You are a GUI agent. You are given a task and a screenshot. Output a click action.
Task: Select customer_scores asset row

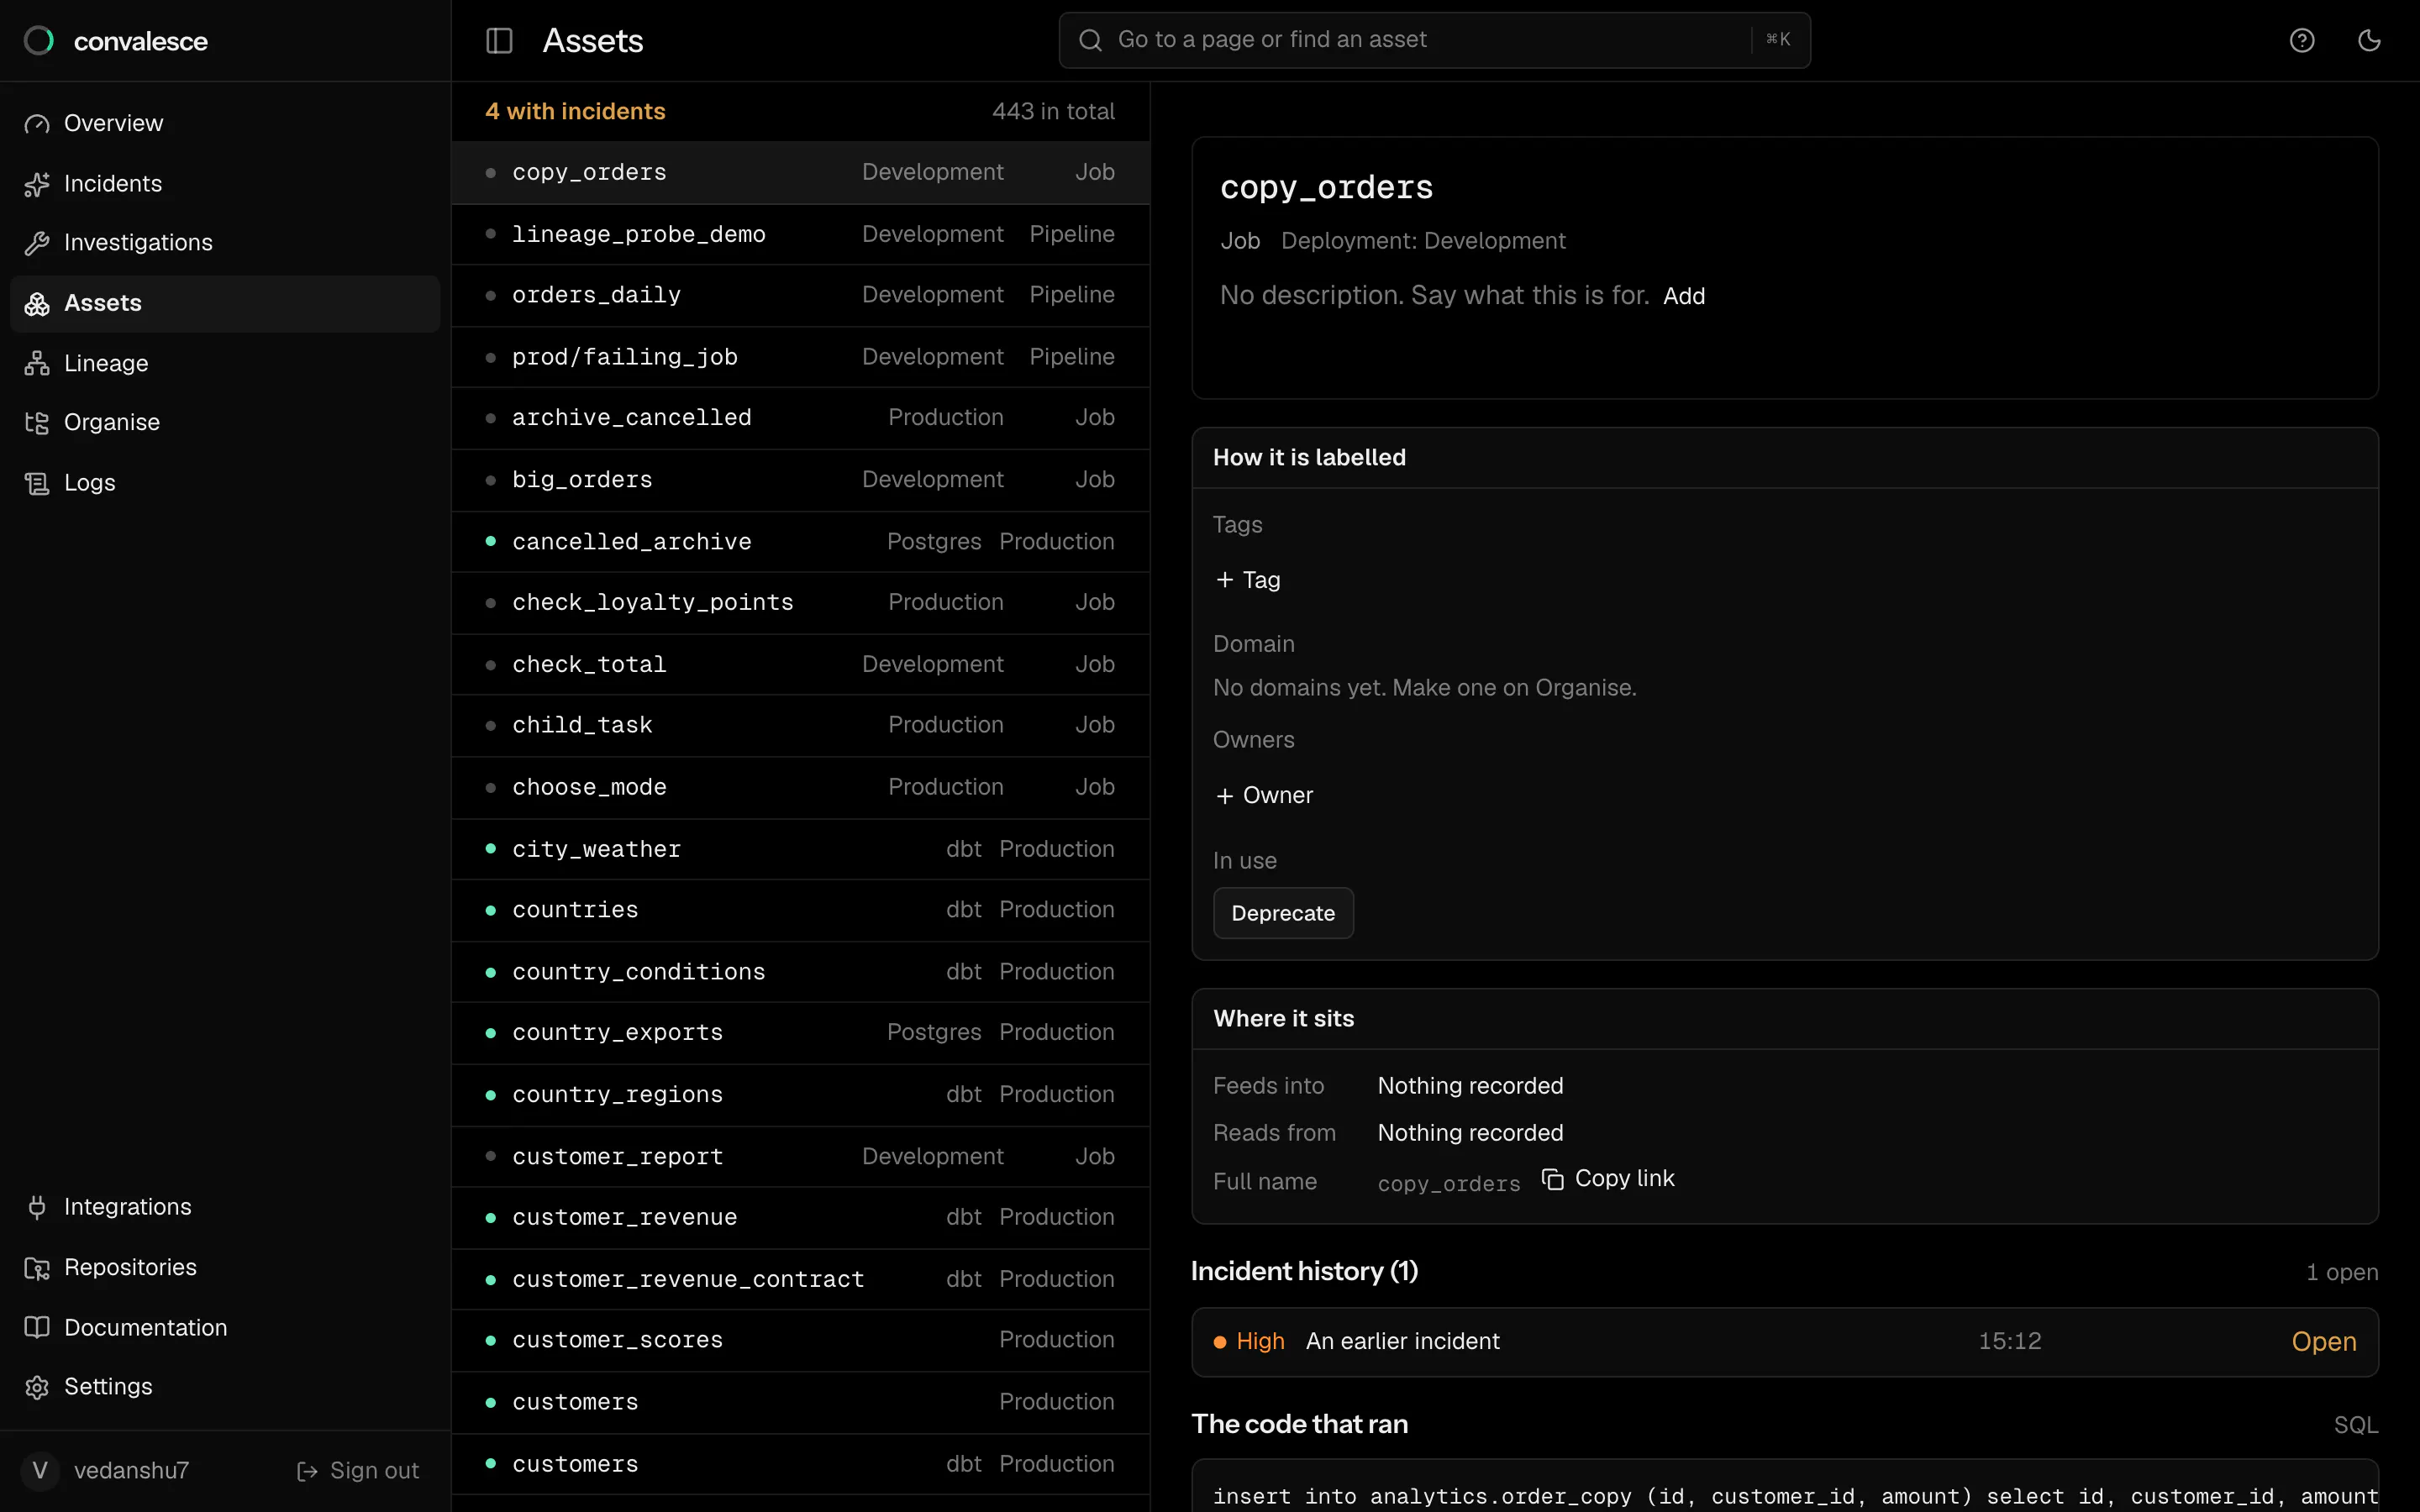click(x=800, y=1340)
